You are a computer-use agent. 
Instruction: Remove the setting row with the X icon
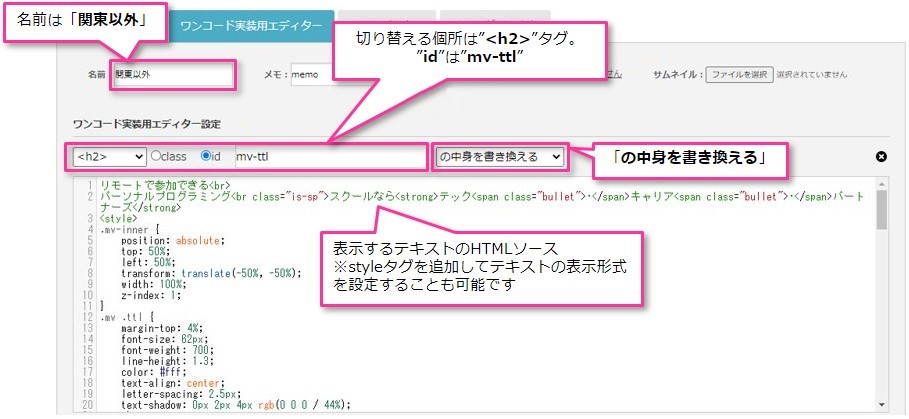click(881, 157)
